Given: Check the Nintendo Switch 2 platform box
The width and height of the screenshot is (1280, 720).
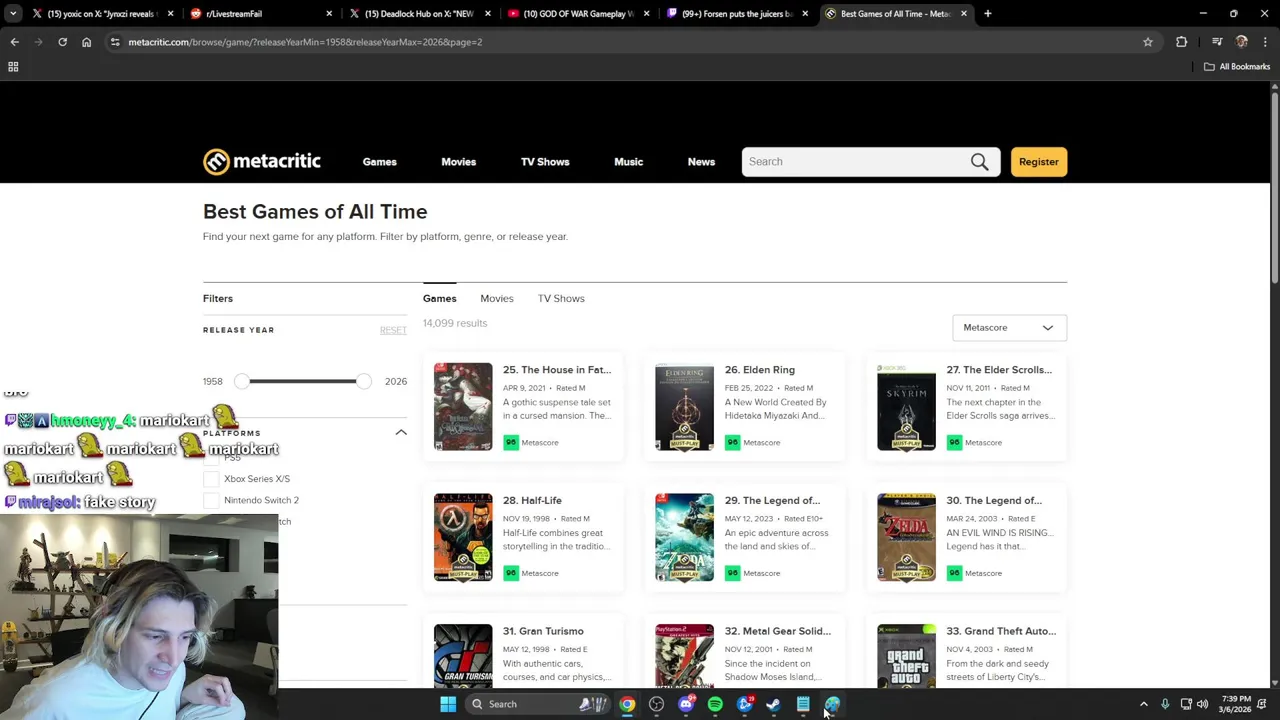Looking at the screenshot, I should click(x=211, y=500).
